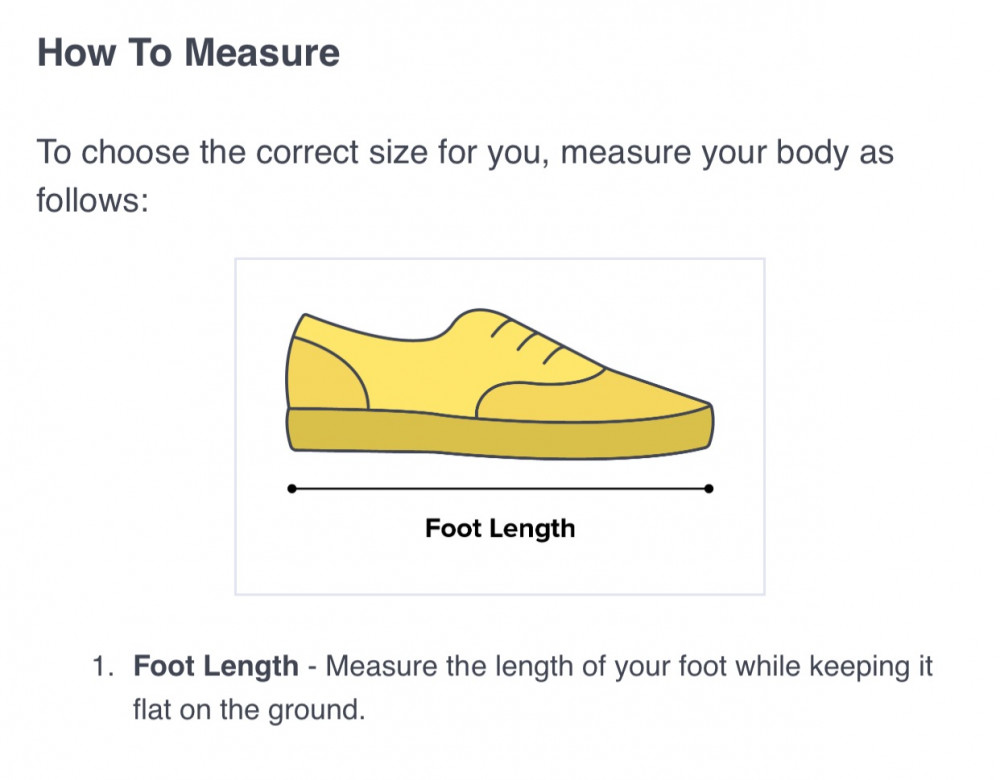Click the right endpoint dot of the measurement line
The height and width of the screenshot is (780, 1000).
click(709, 489)
